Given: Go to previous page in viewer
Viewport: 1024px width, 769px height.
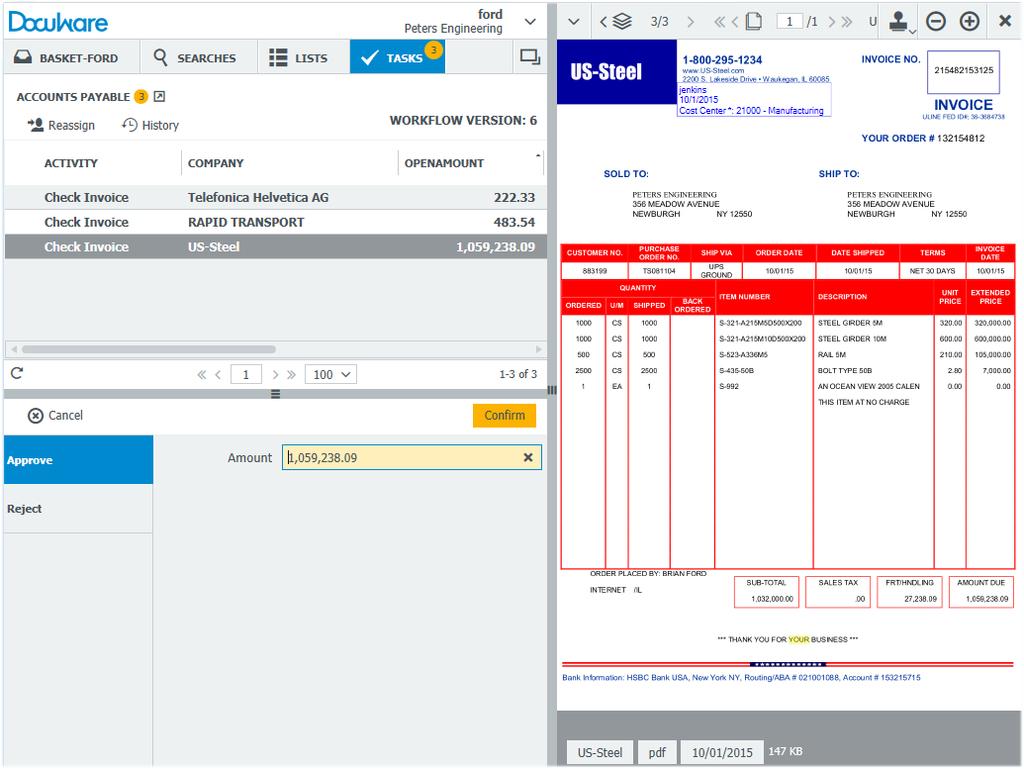Looking at the screenshot, I should [x=735, y=22].
